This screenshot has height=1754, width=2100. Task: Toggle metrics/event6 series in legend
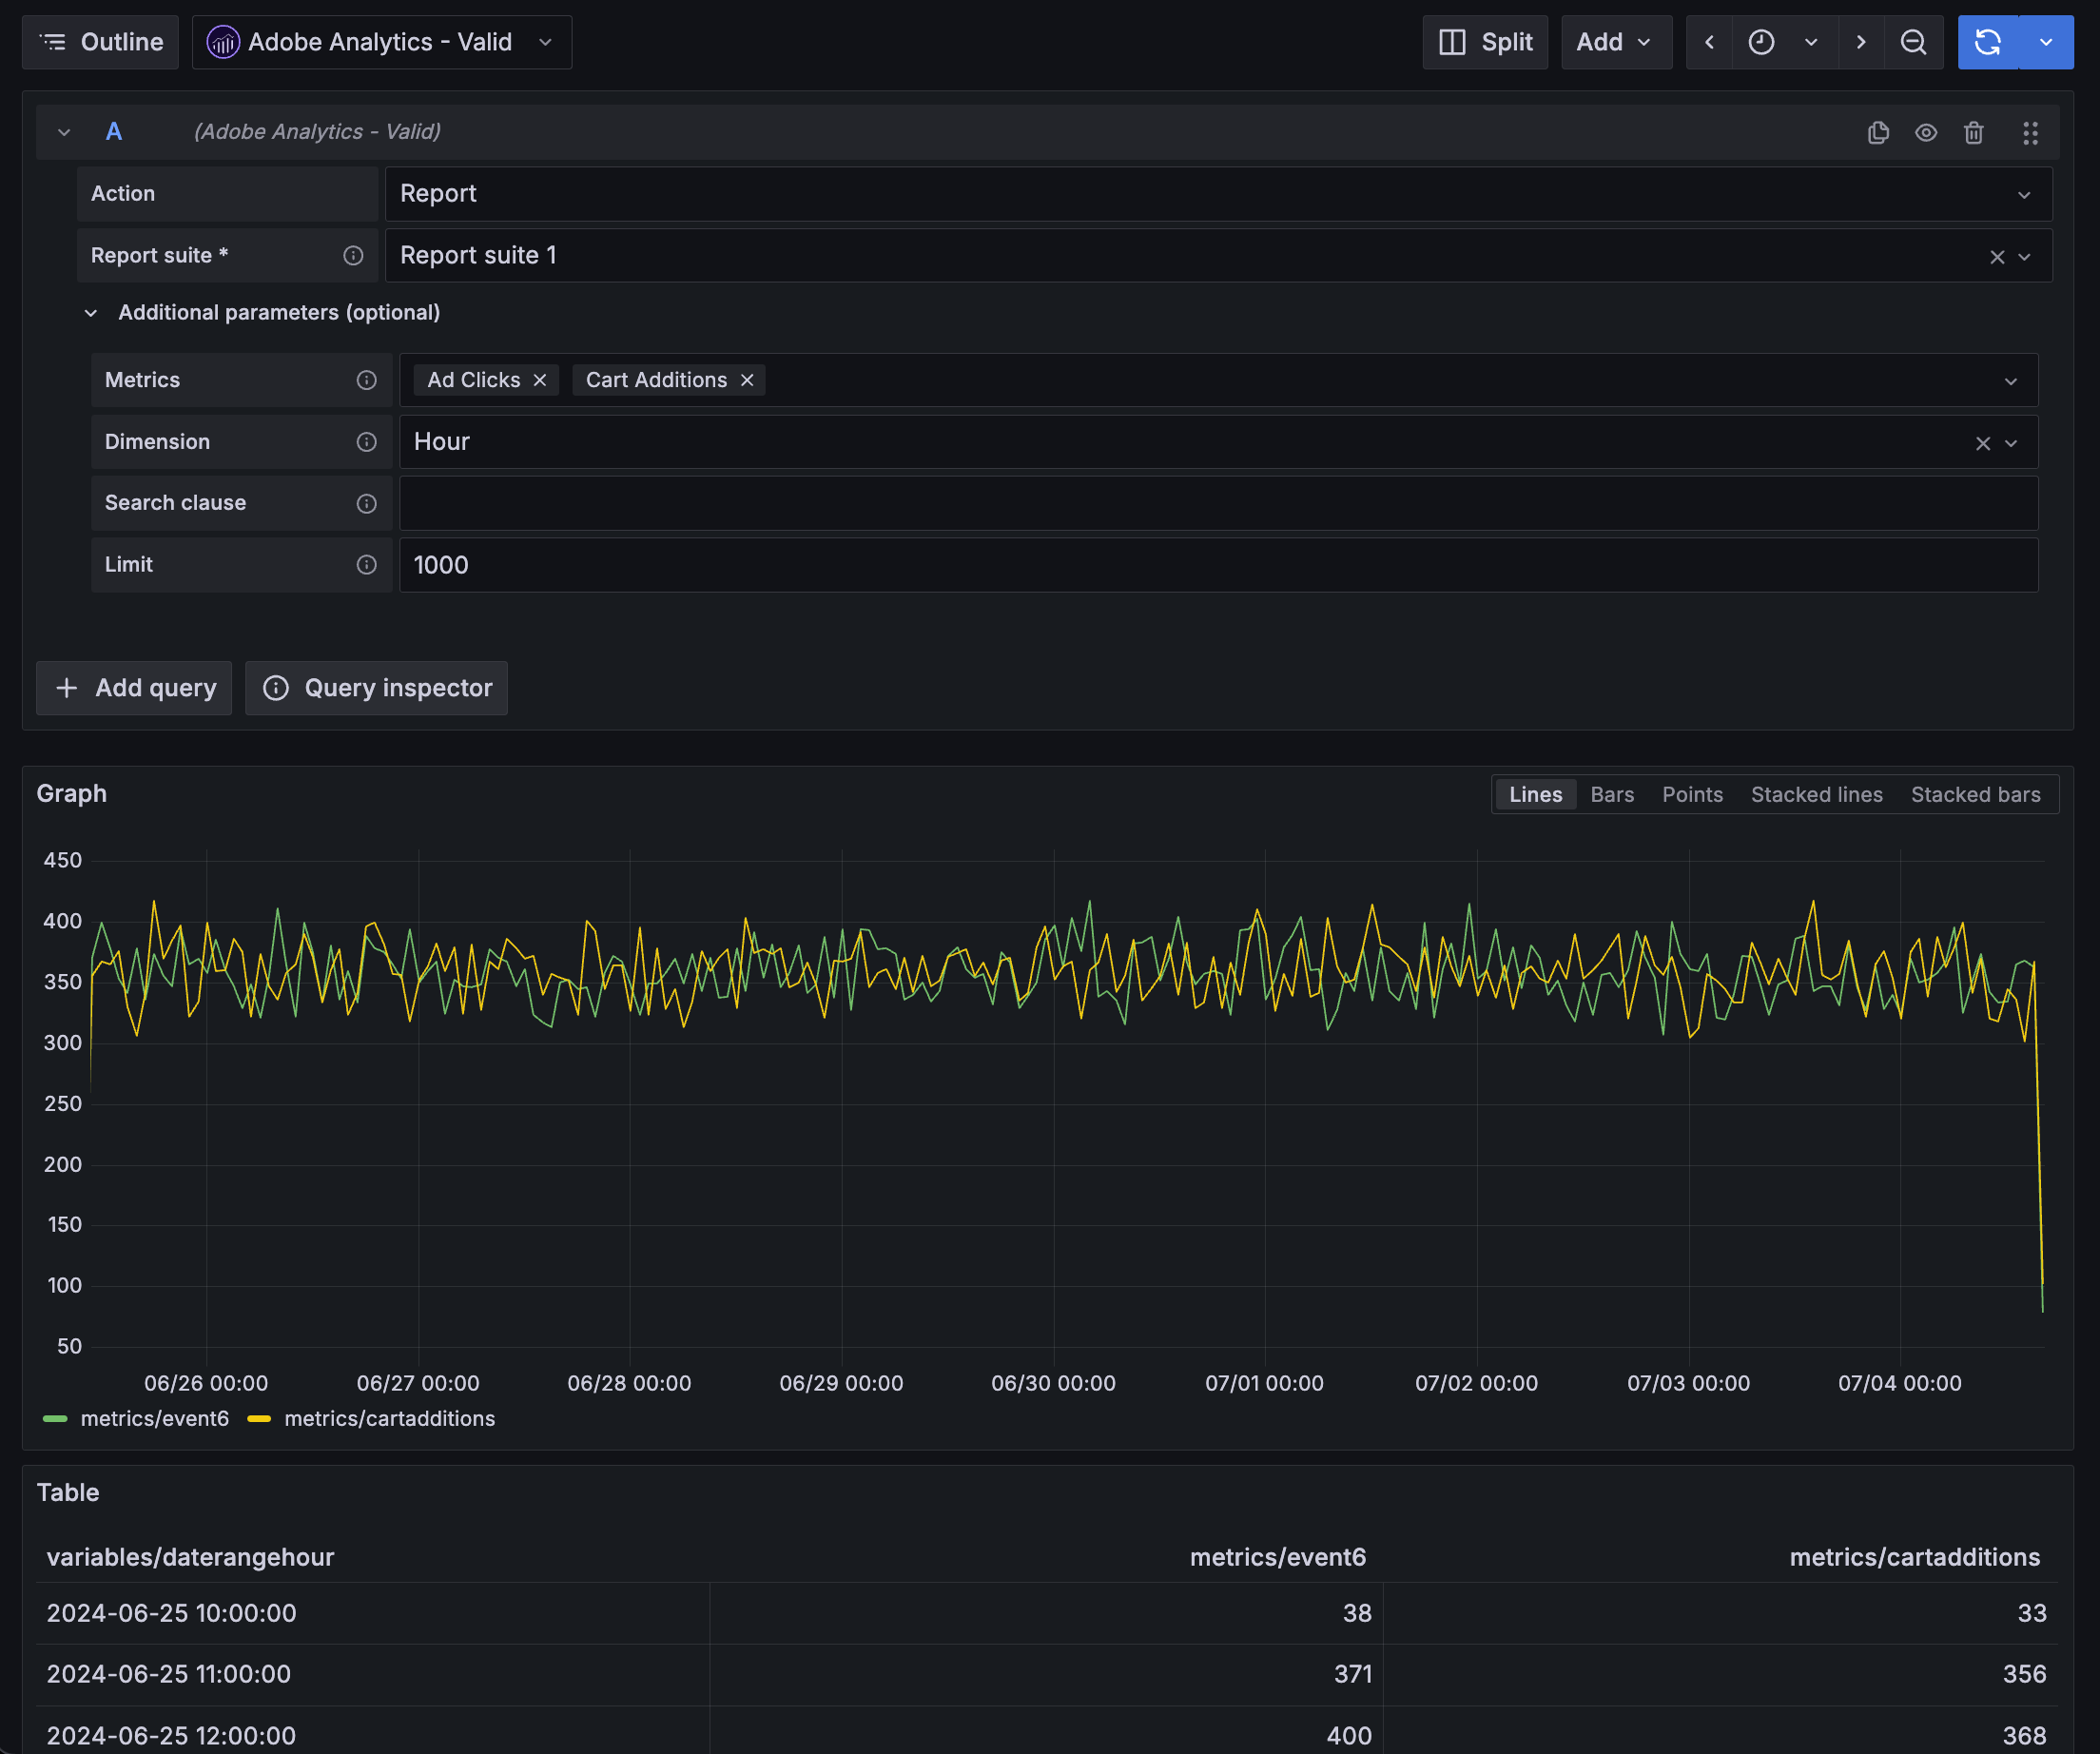tap(154, 1418)
